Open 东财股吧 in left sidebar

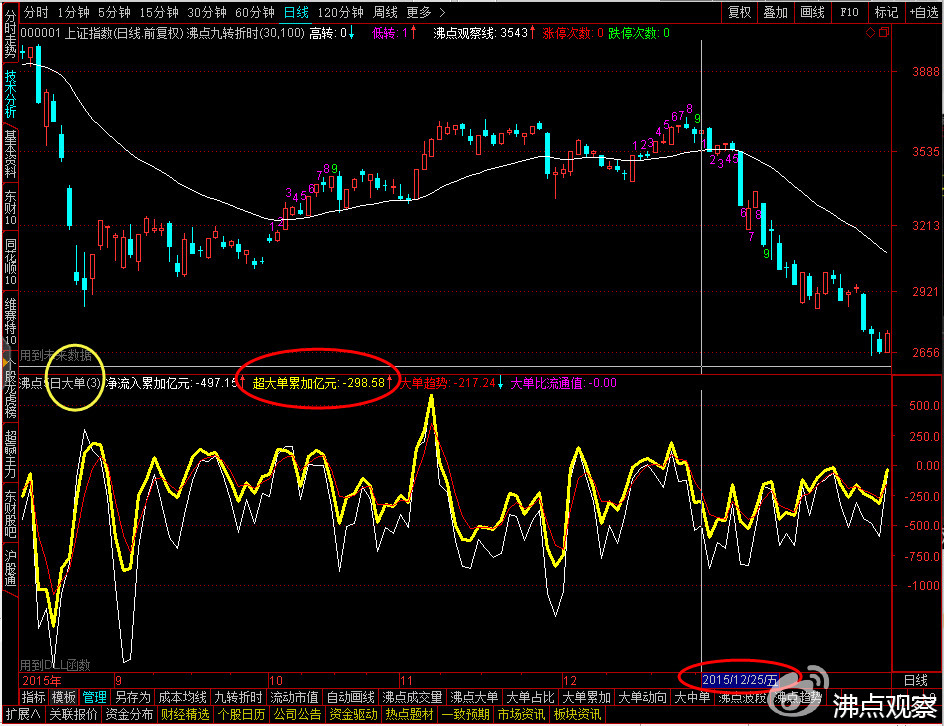(10, 513)
